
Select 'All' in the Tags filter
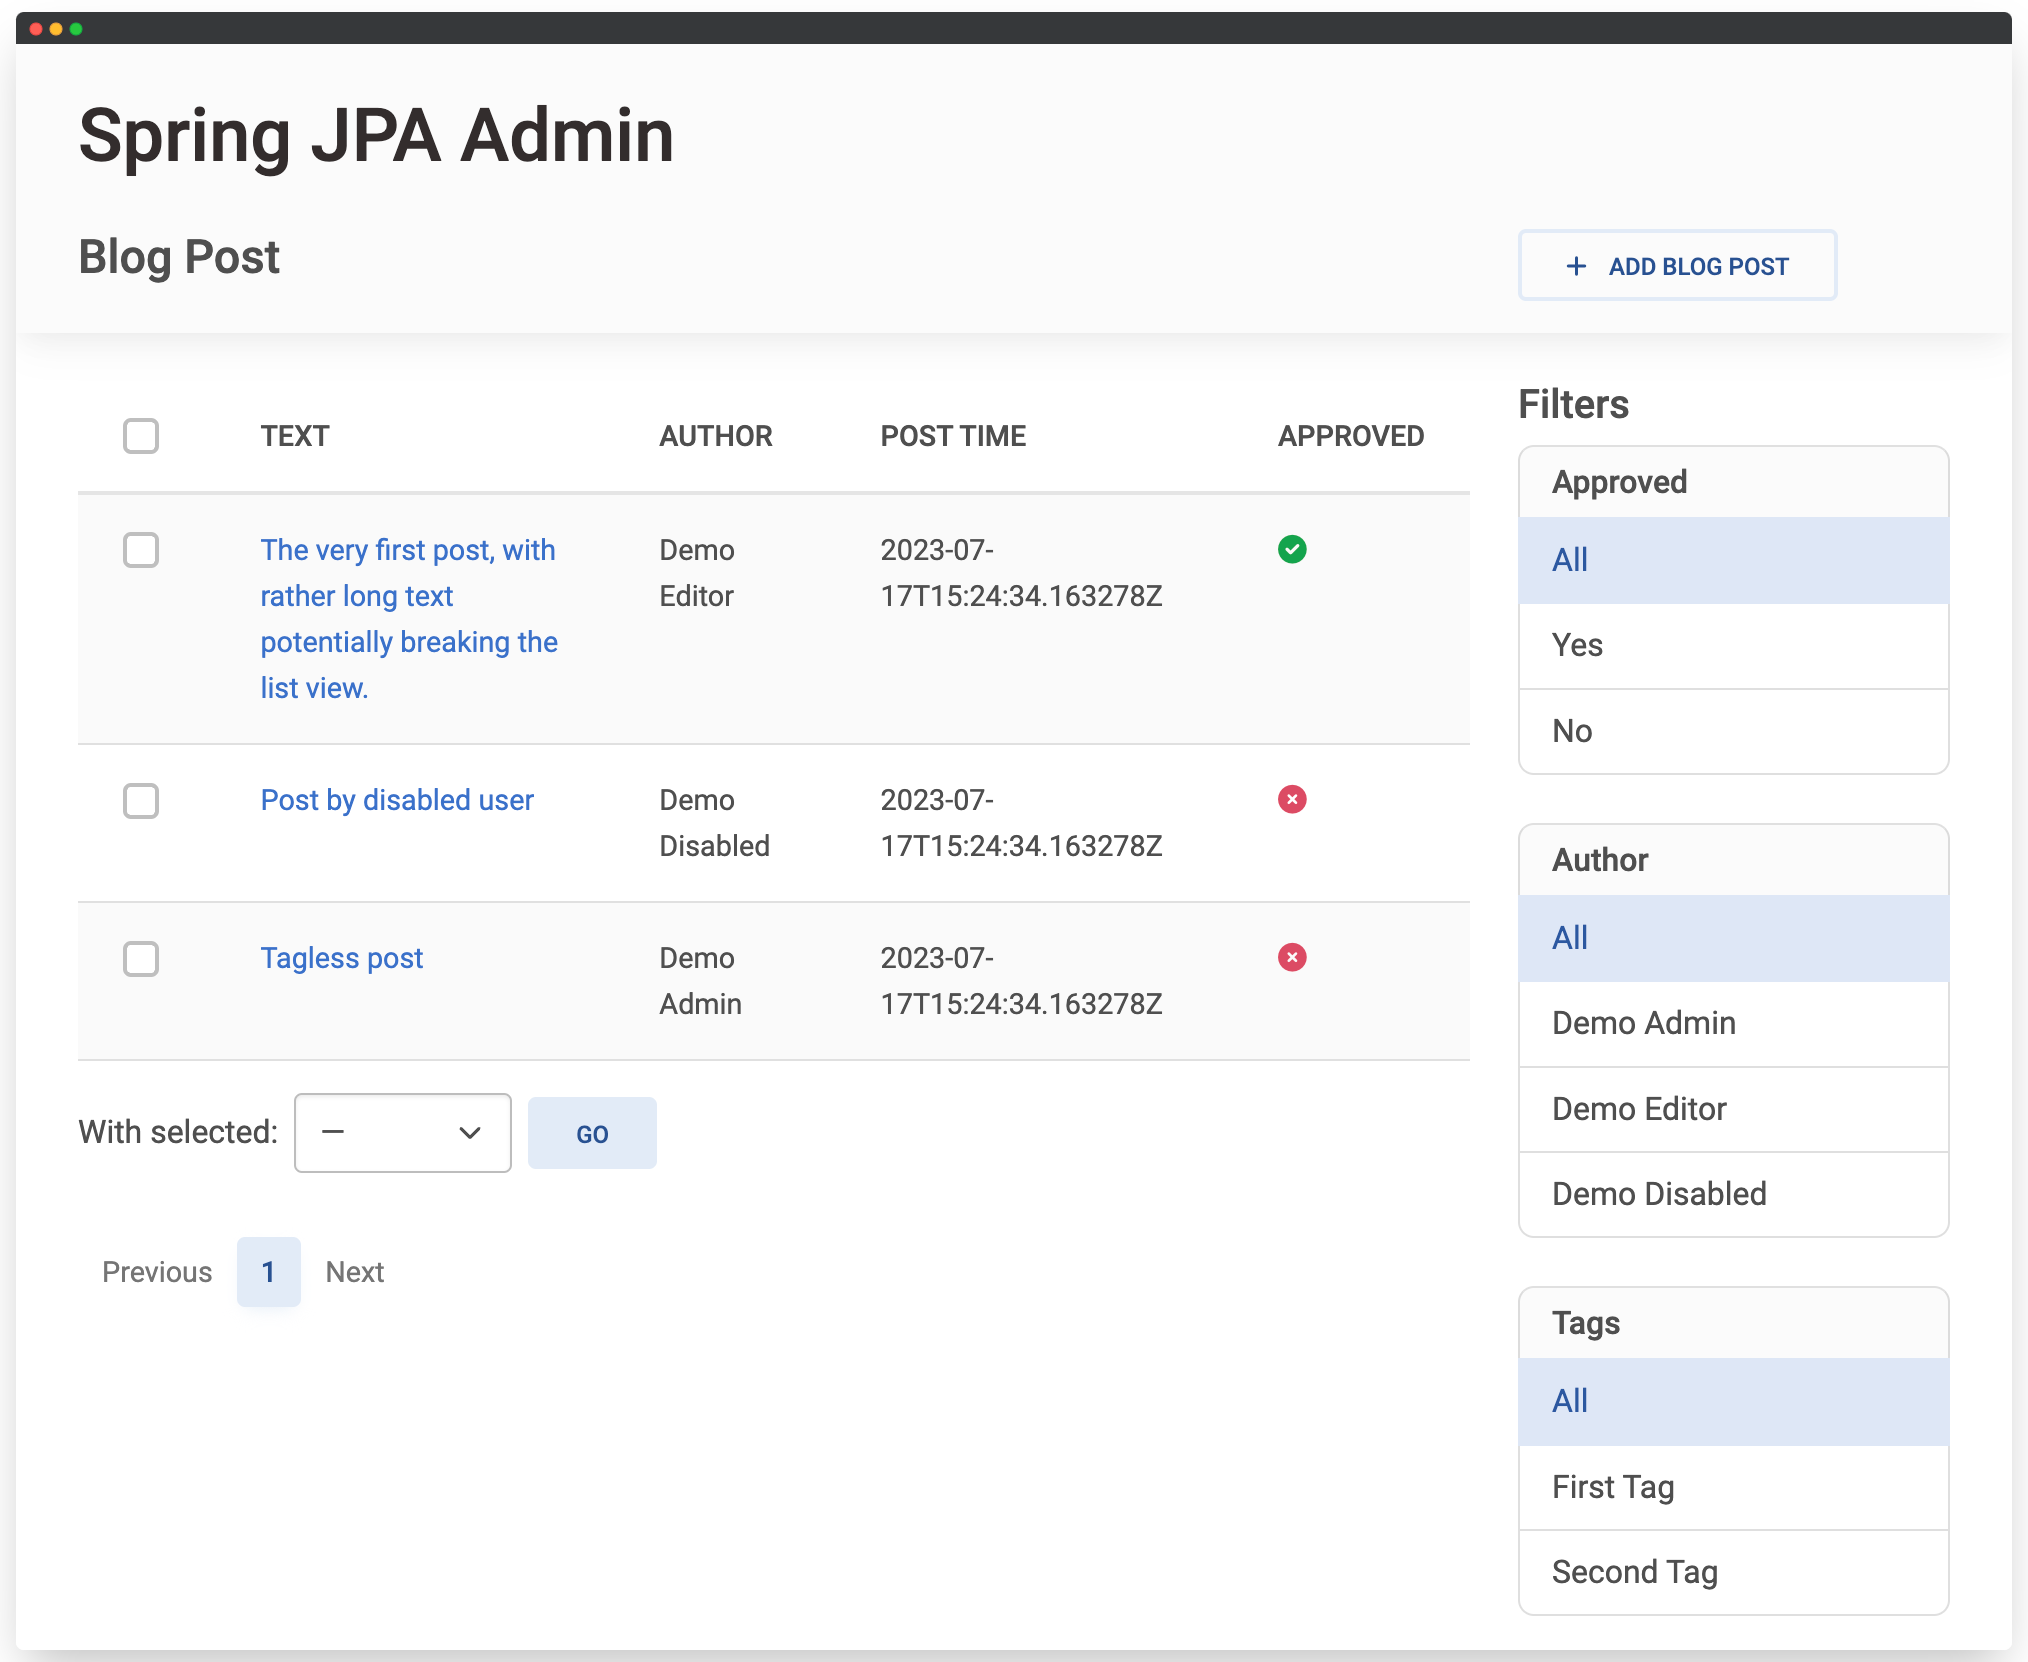click(x=1733, y=1401)
